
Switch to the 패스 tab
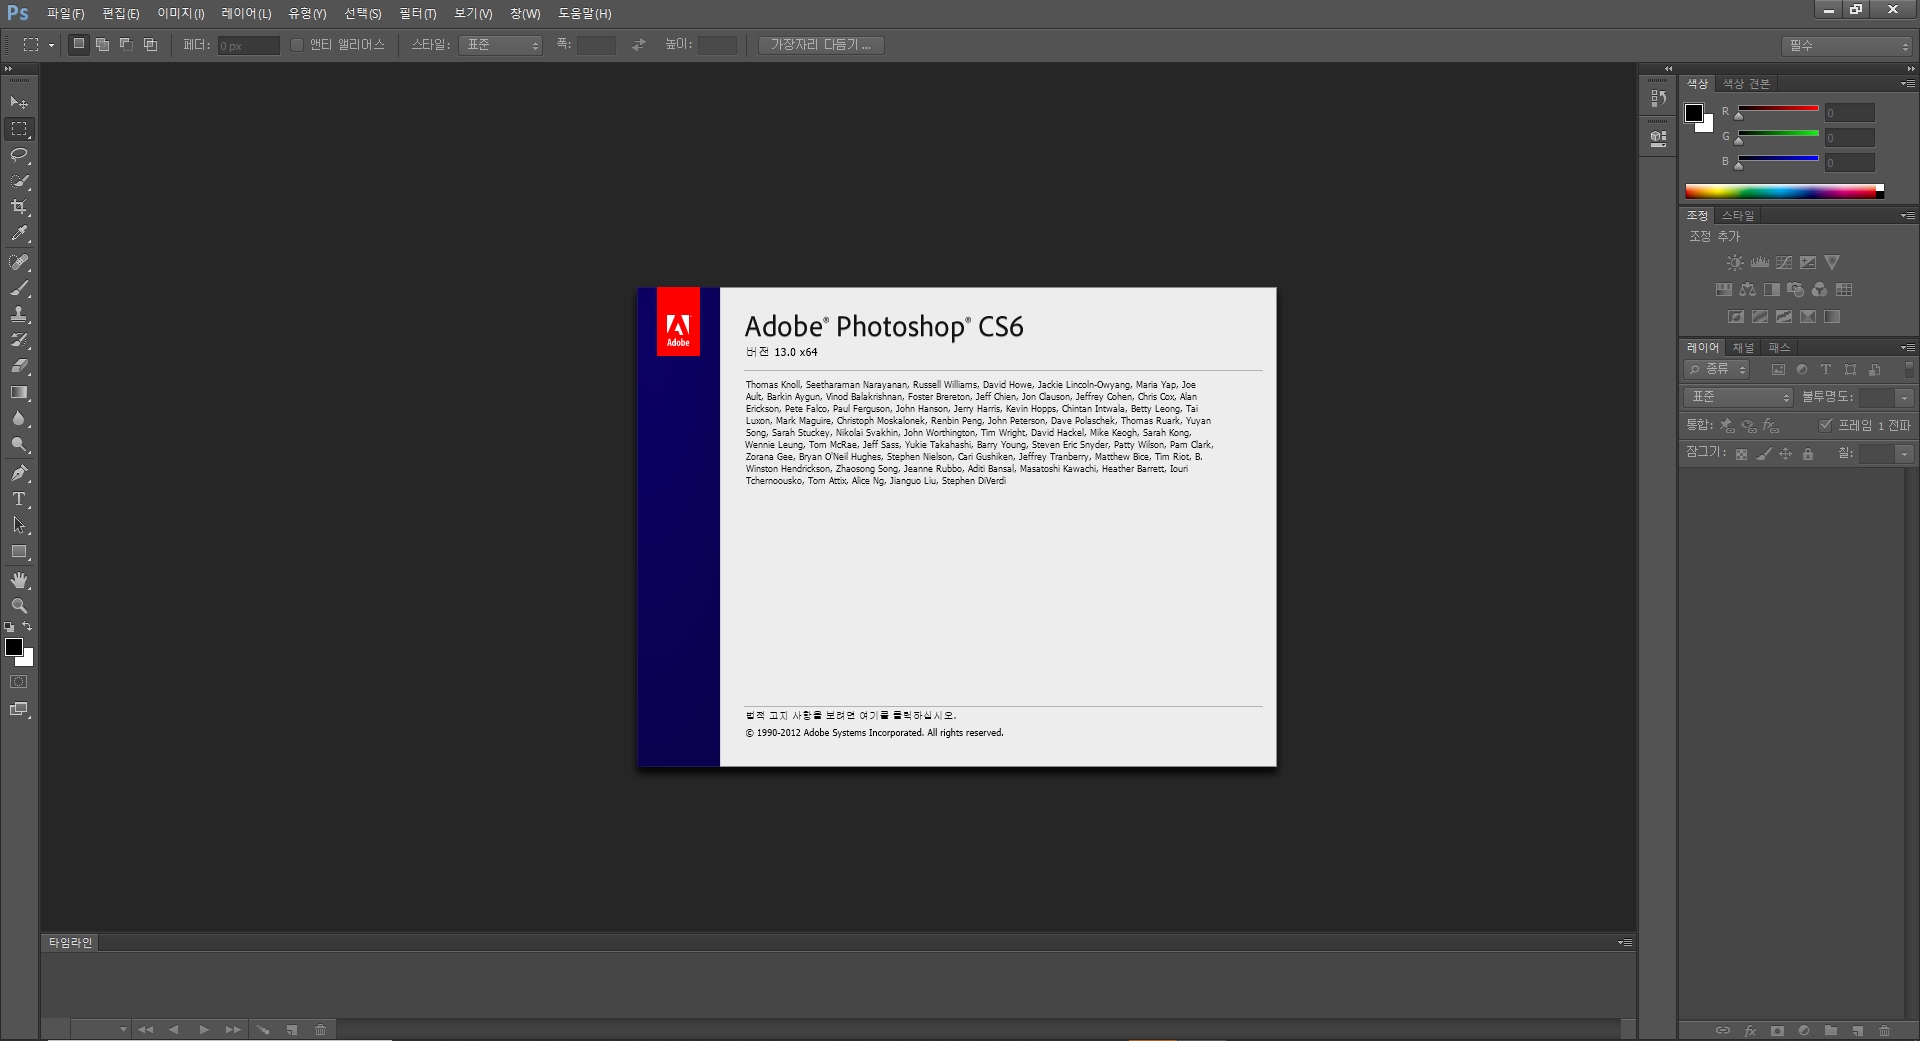tap(1779, 348)
